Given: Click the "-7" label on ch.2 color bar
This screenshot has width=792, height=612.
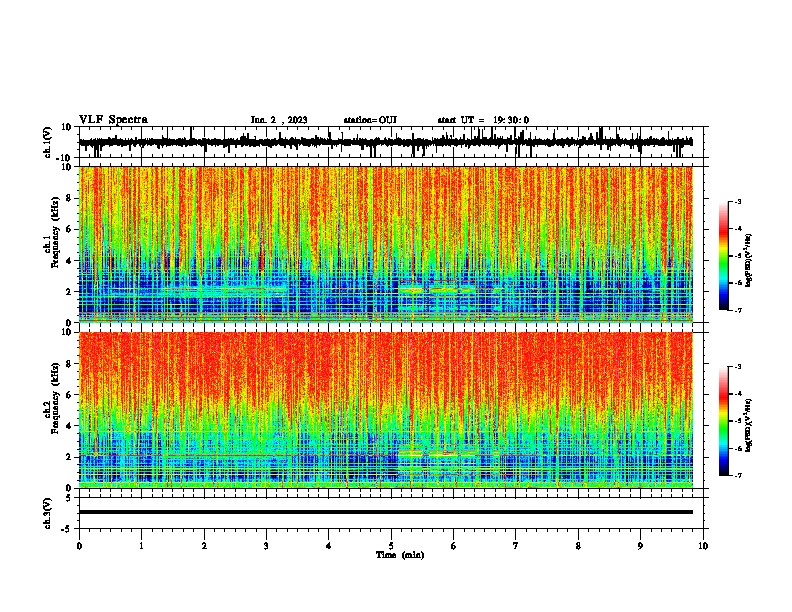Looking at the screenshot, I should coord(738,475).
